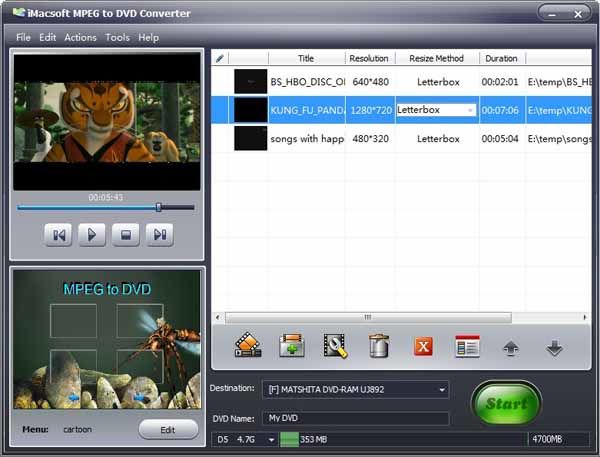The height and width of the screenshot is (457, 600).
Task: Expand the Destination drive dropdown
Action: click(442, 390)
